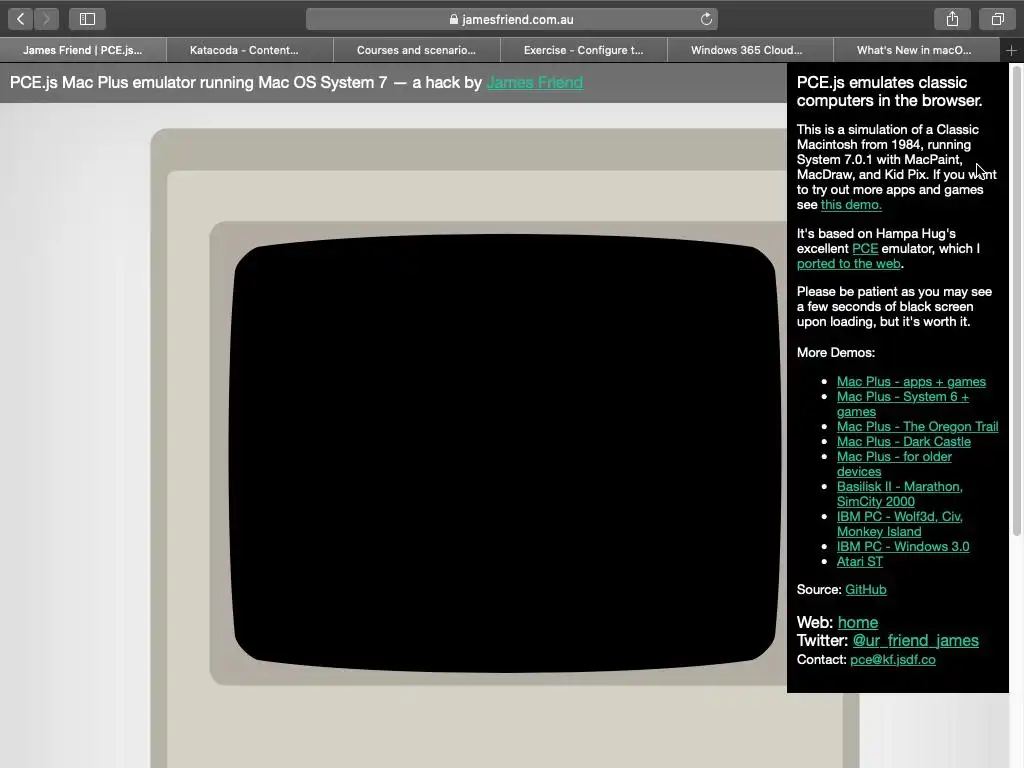Select the Exercise - Configure tab
Screen dimensions: 1024x768
pyautogui.click(x=584, y=50)
